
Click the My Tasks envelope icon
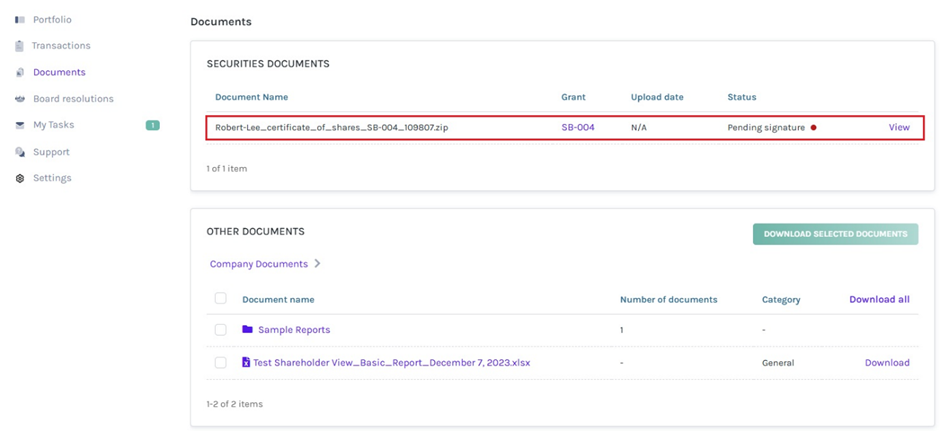(19, 125)
